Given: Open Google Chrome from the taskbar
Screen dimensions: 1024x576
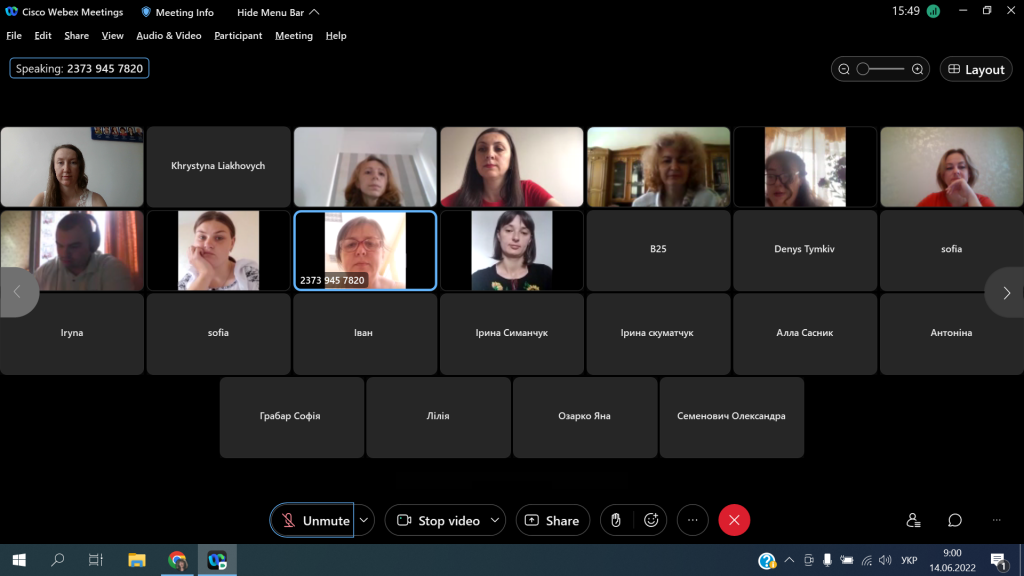Looking at the screenshot, I should point(177,560).
